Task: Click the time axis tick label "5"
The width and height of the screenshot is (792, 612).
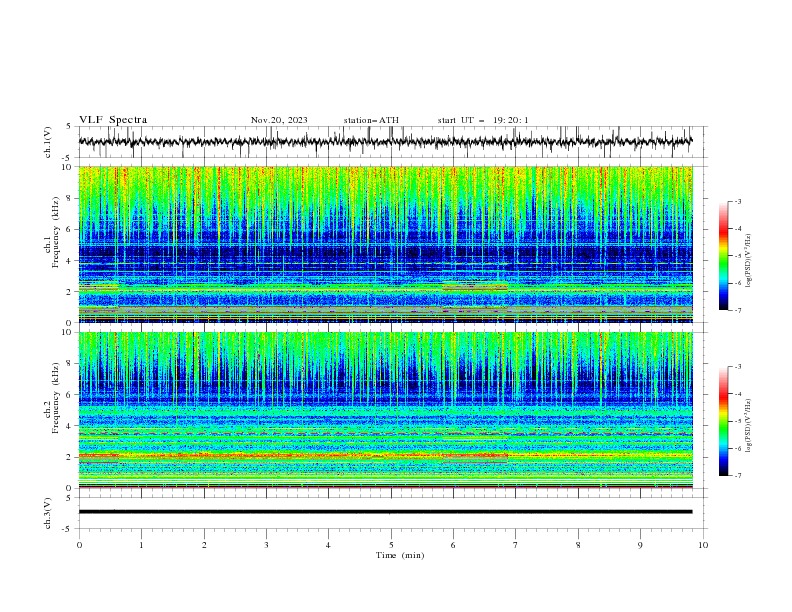Action: point(391,545)
